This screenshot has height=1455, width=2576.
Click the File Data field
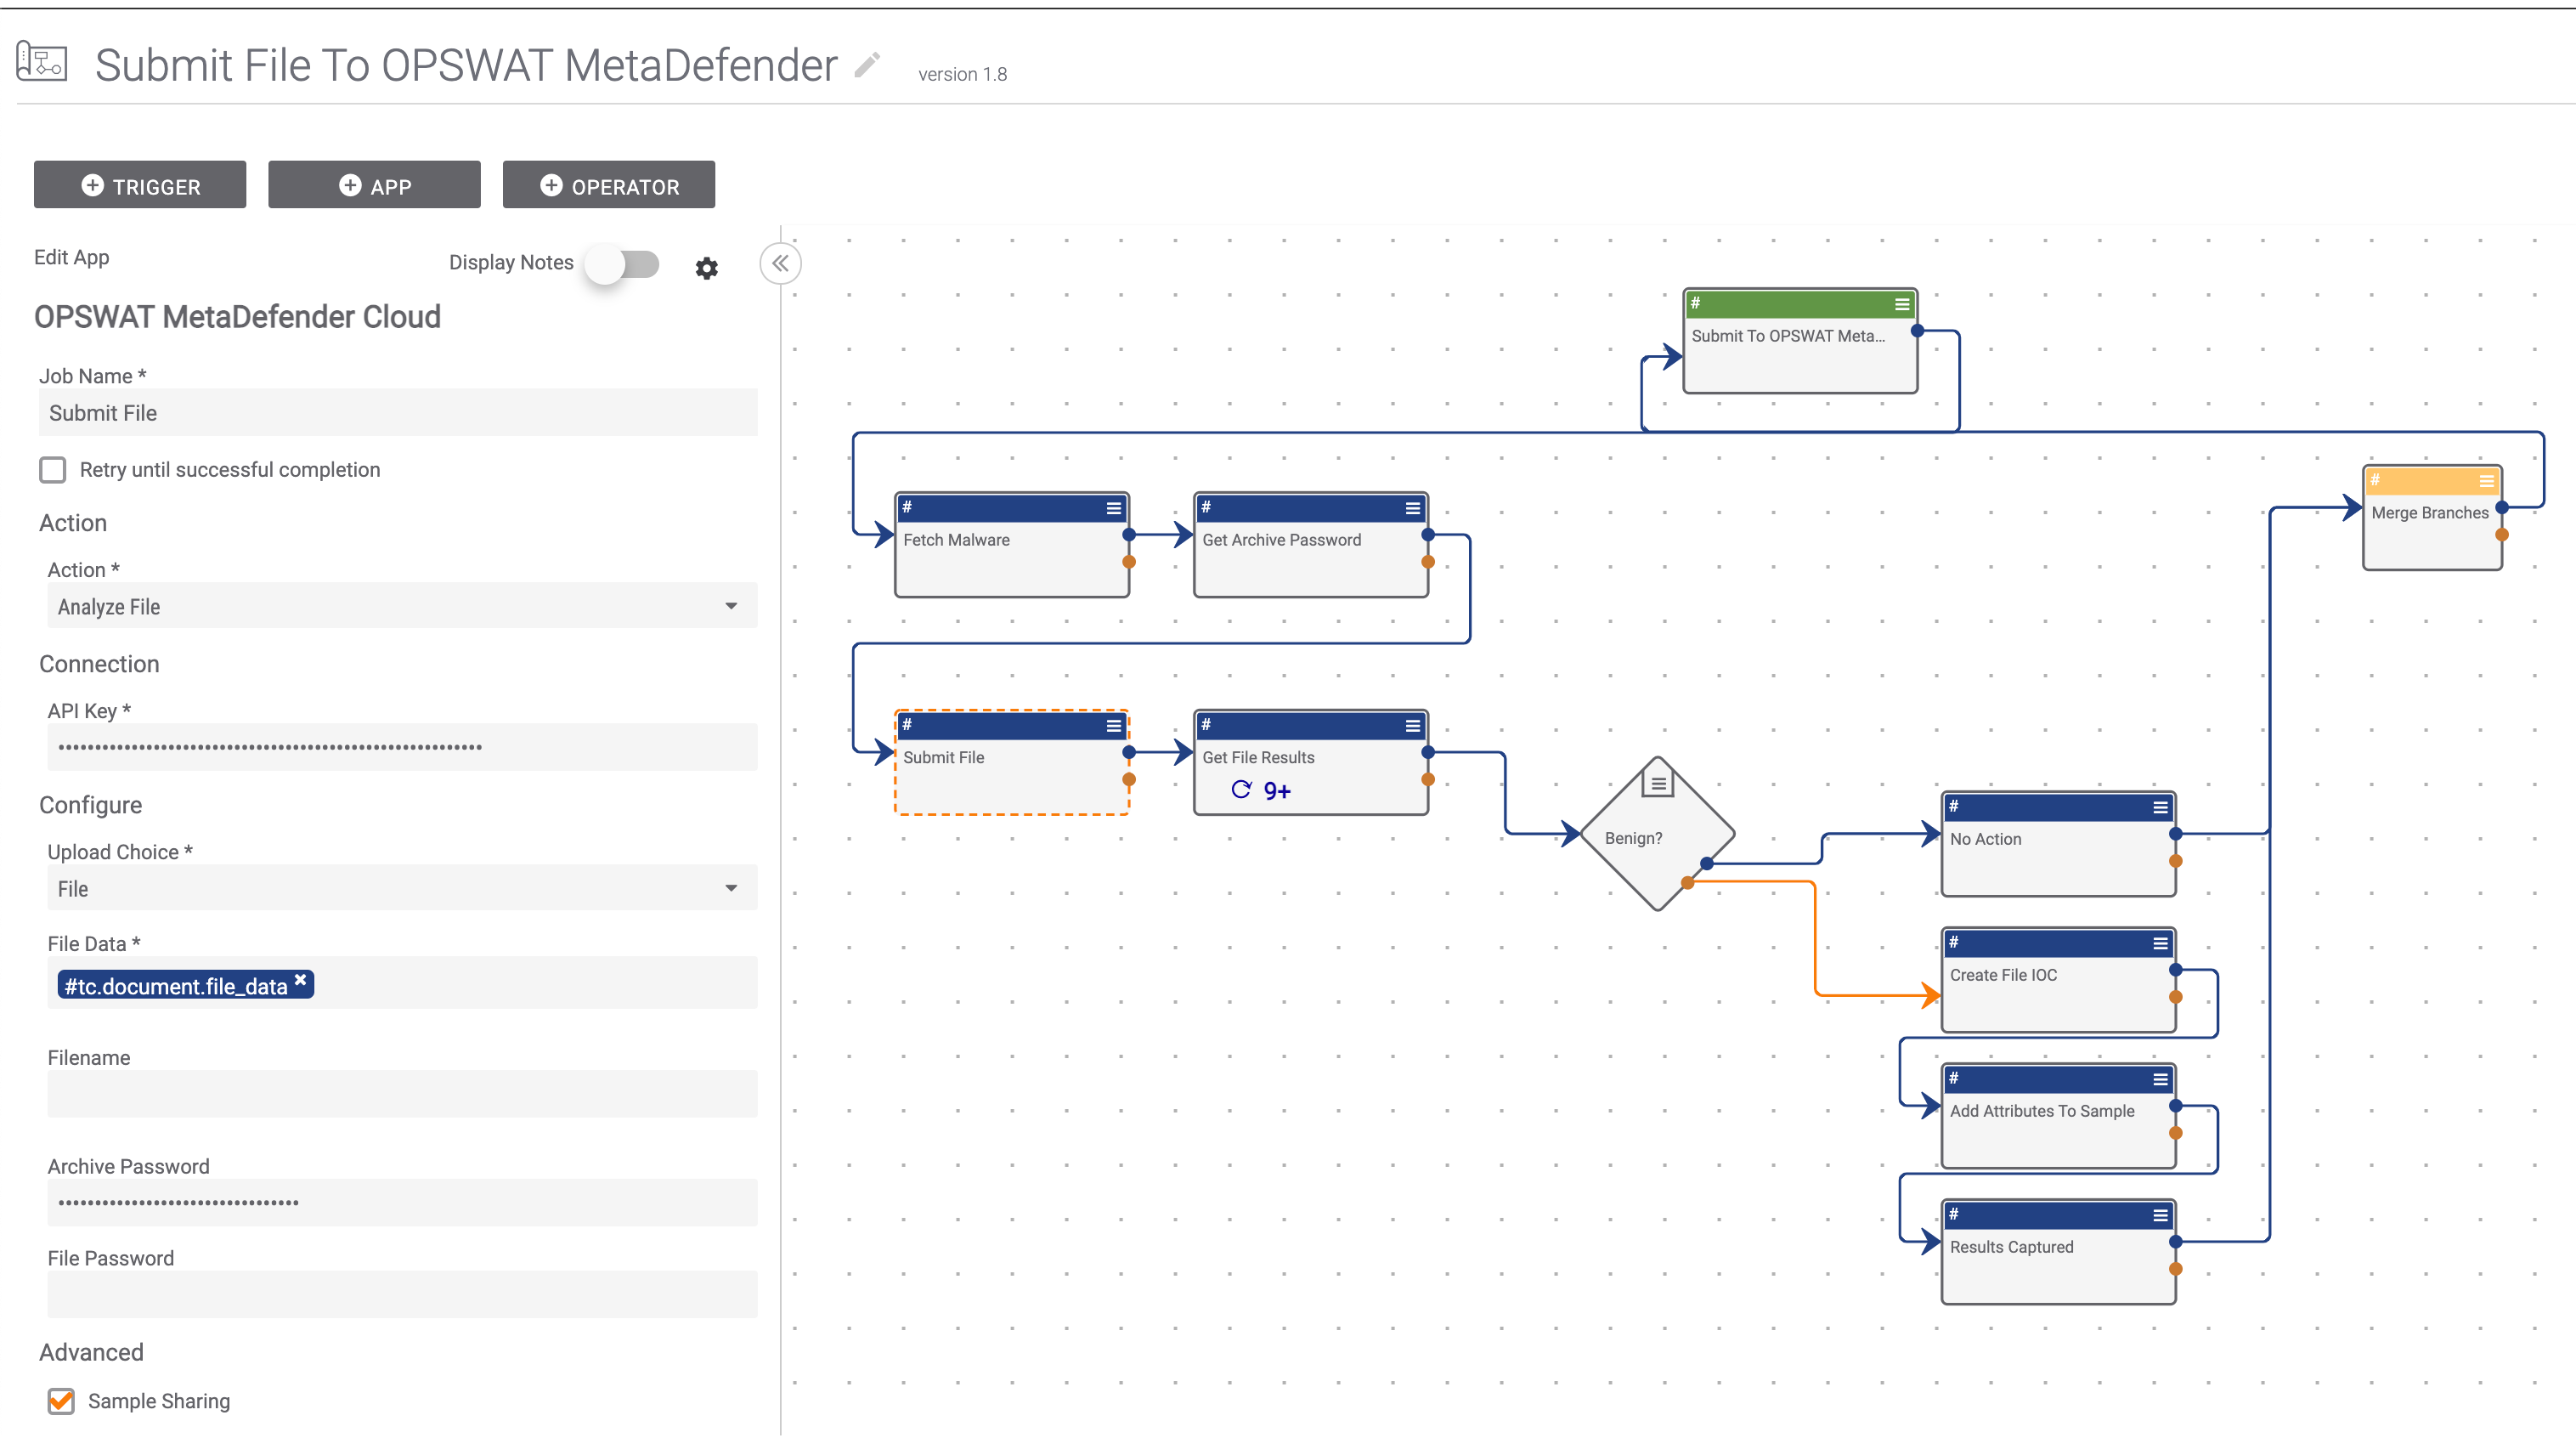(x=402, y=983)
